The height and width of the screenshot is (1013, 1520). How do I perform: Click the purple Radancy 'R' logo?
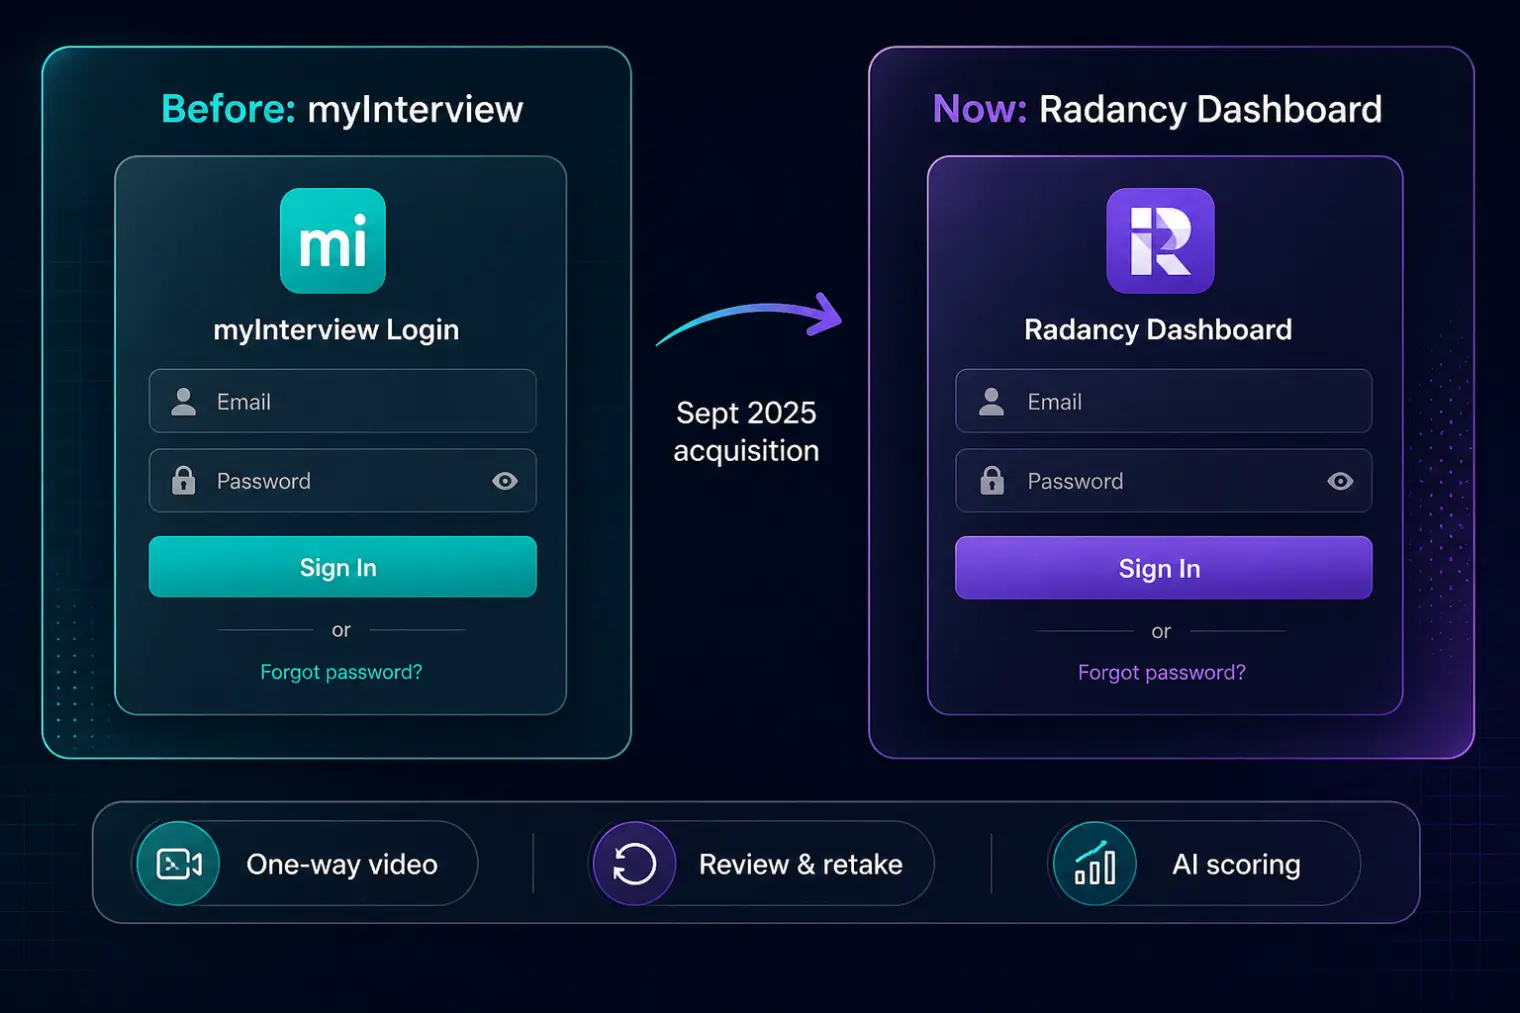pos(1160,241)
